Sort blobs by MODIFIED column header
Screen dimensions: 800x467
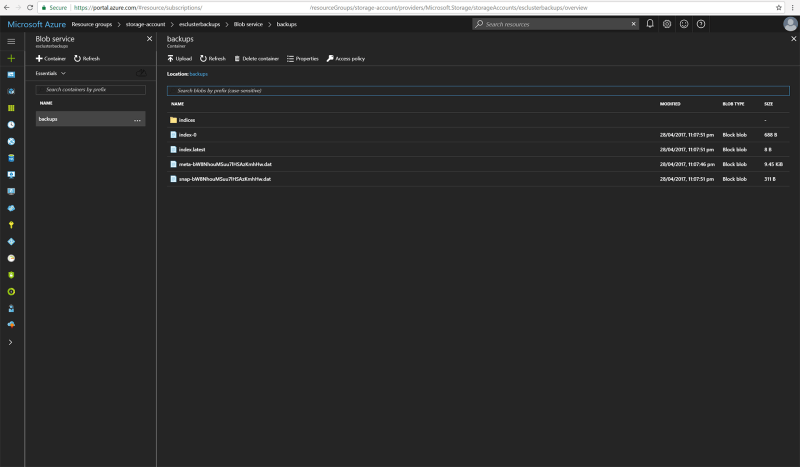point(670,104)
